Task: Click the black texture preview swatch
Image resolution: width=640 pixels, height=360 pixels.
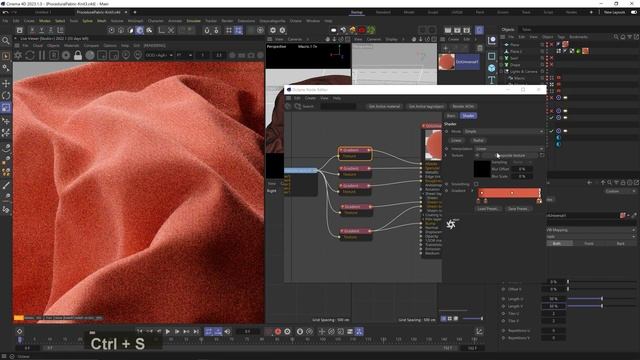Action: tap(482, 169)
